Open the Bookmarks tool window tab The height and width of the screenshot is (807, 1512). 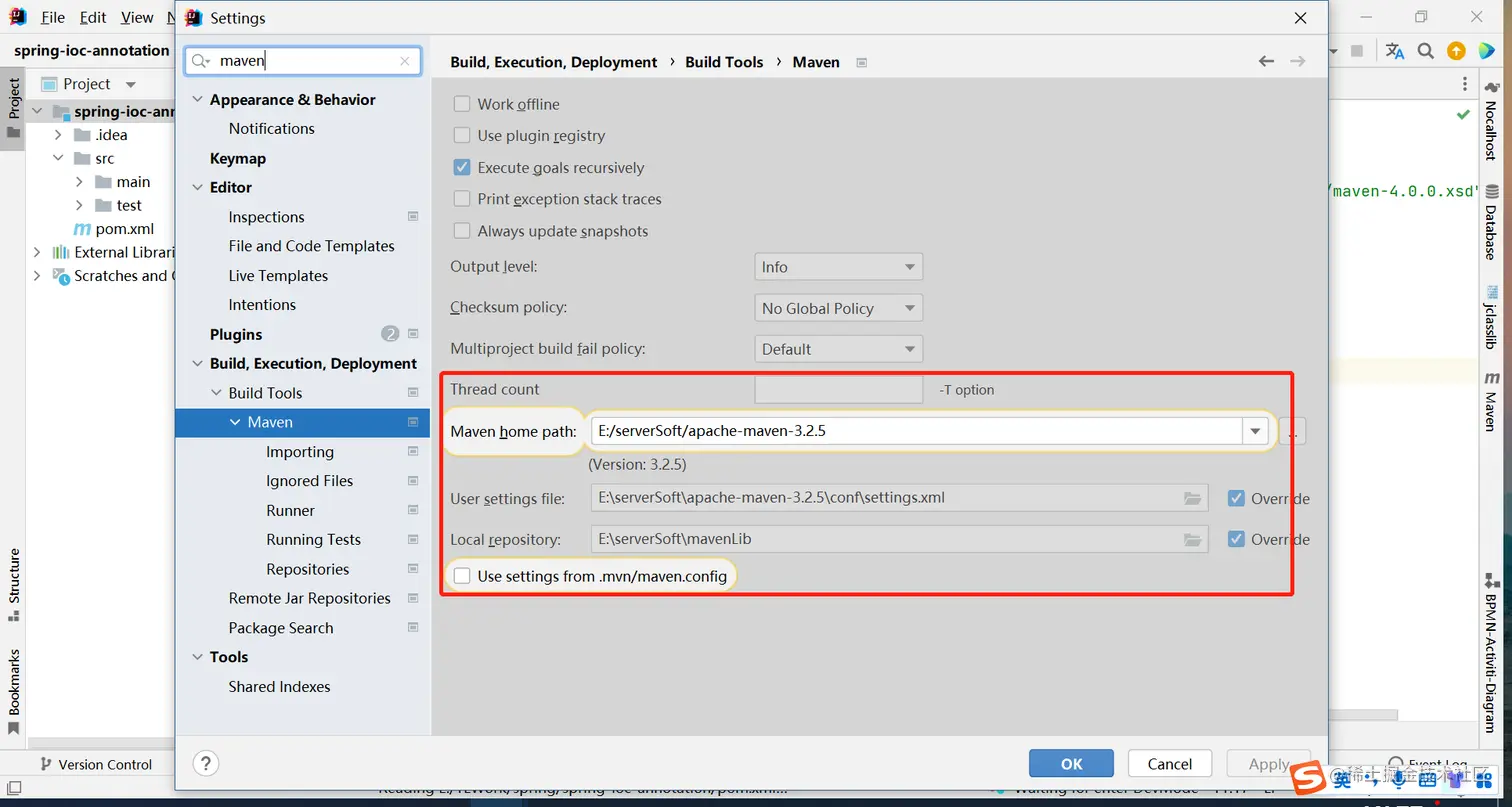[x=13, y=690]
